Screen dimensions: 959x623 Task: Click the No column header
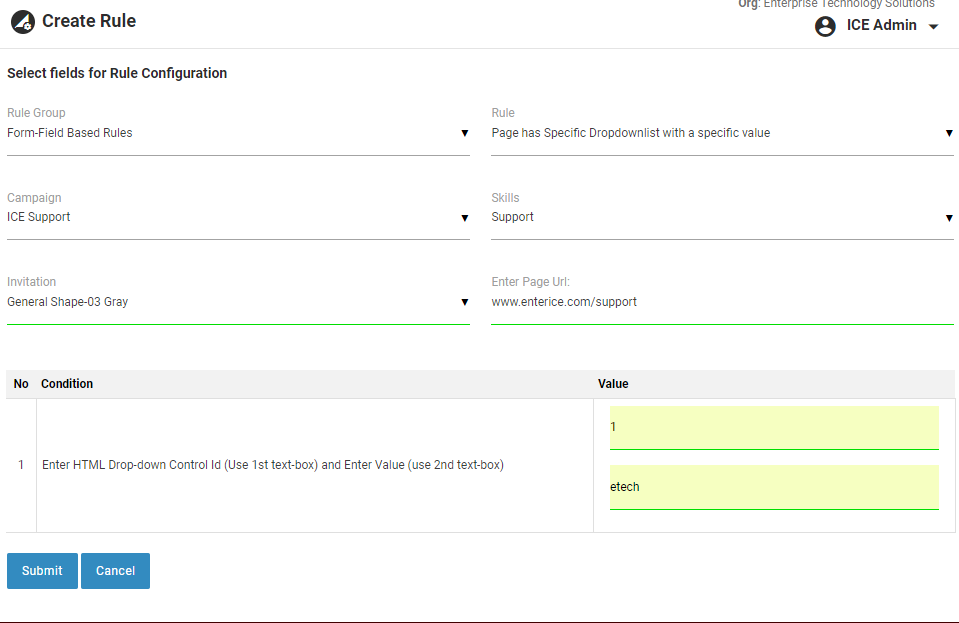21,384
